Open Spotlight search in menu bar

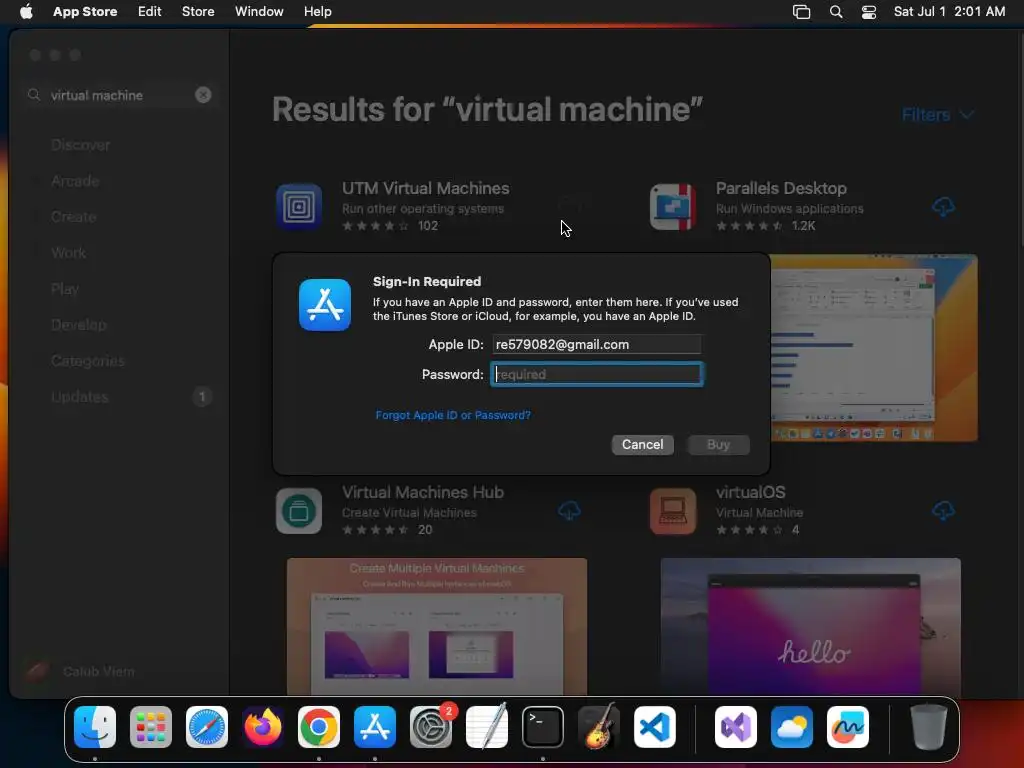(x=836, y=12)
